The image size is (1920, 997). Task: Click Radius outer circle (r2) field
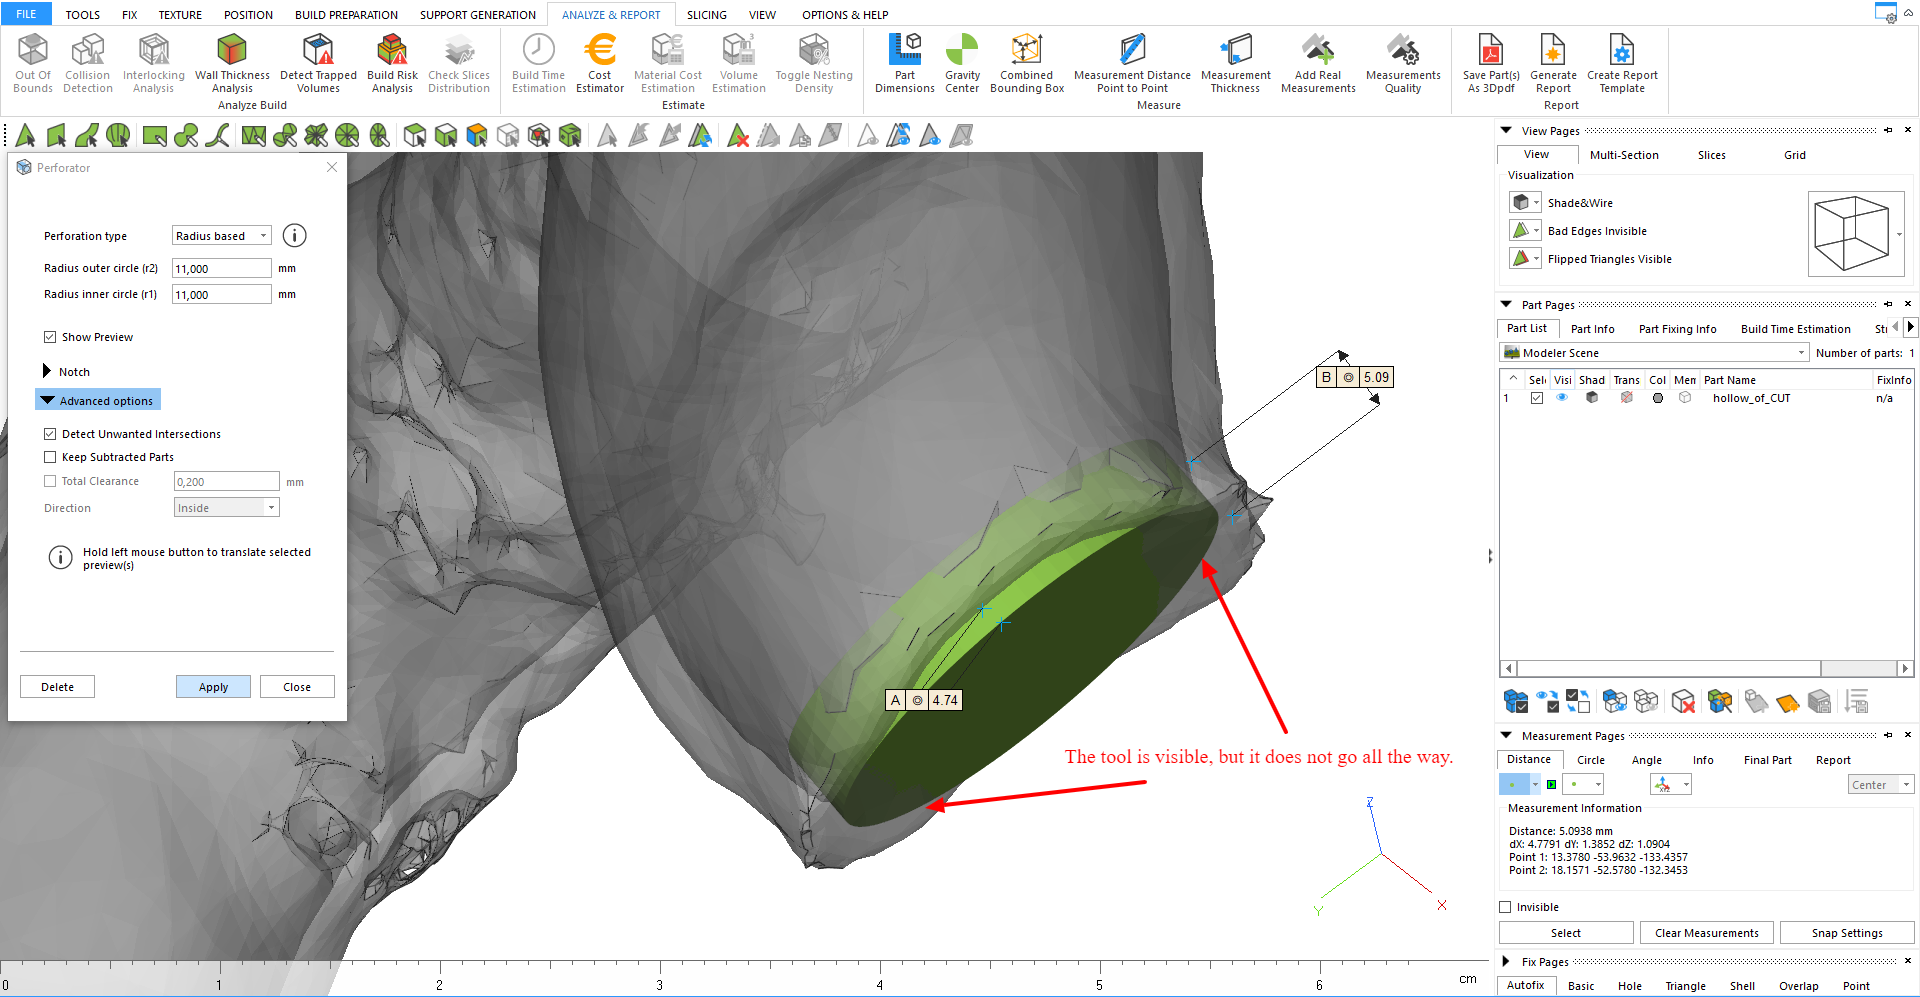[x=221, y=268]
